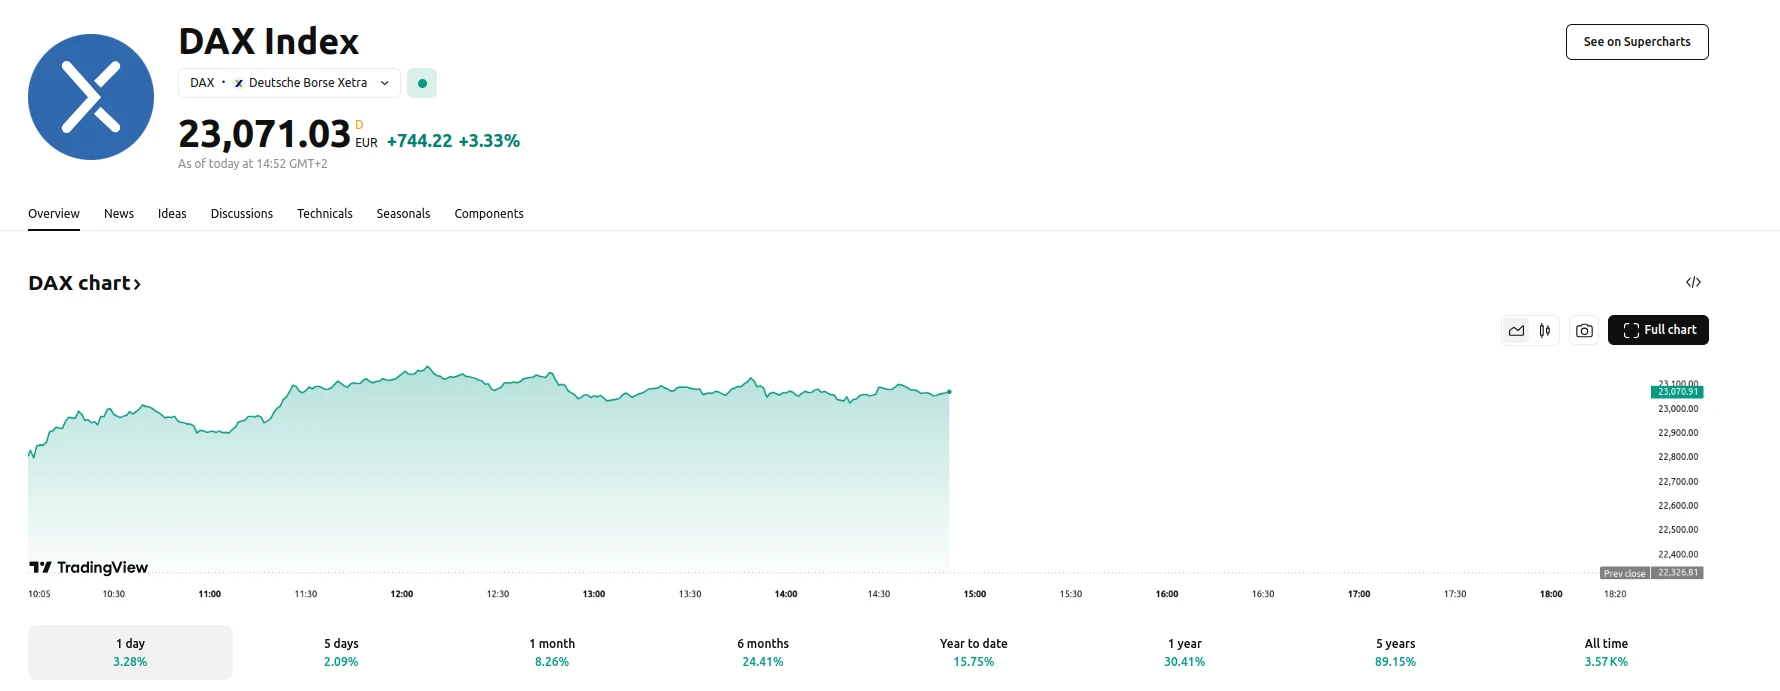Select the 1 day range

[130, 652]
